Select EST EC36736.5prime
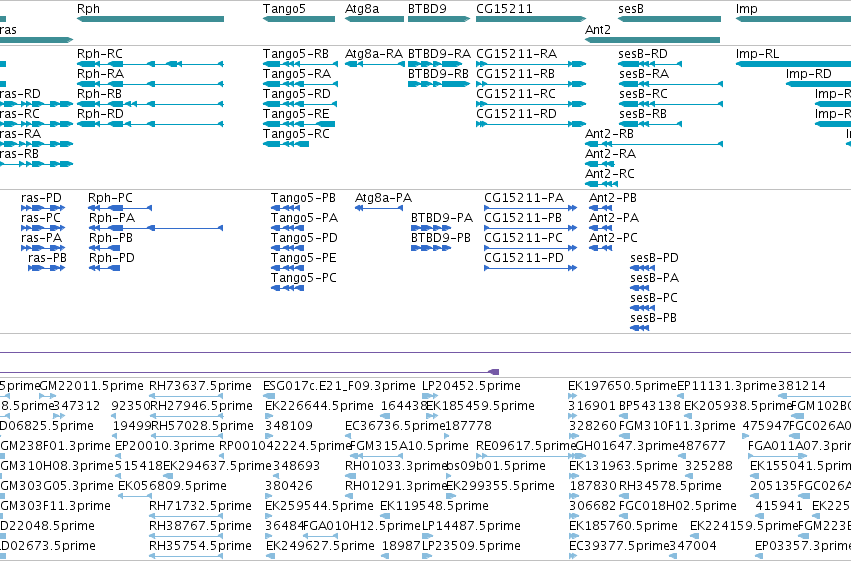851x561 pixels. tap(347, 436)
